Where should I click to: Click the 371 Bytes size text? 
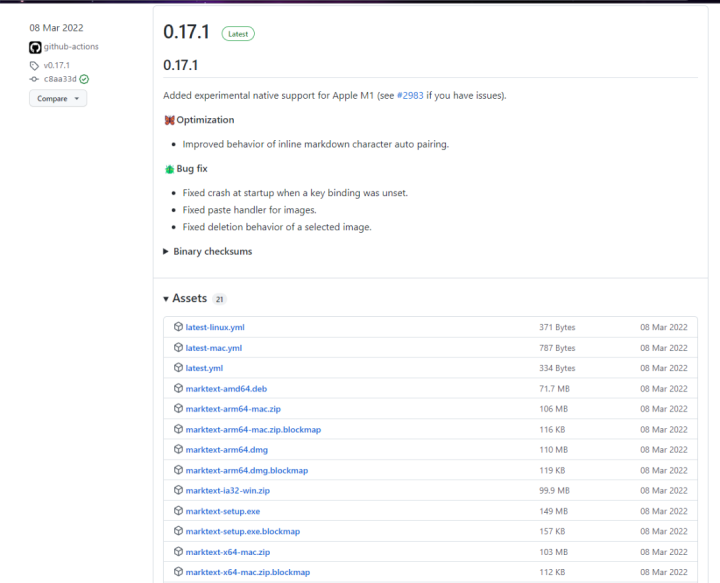557,327
